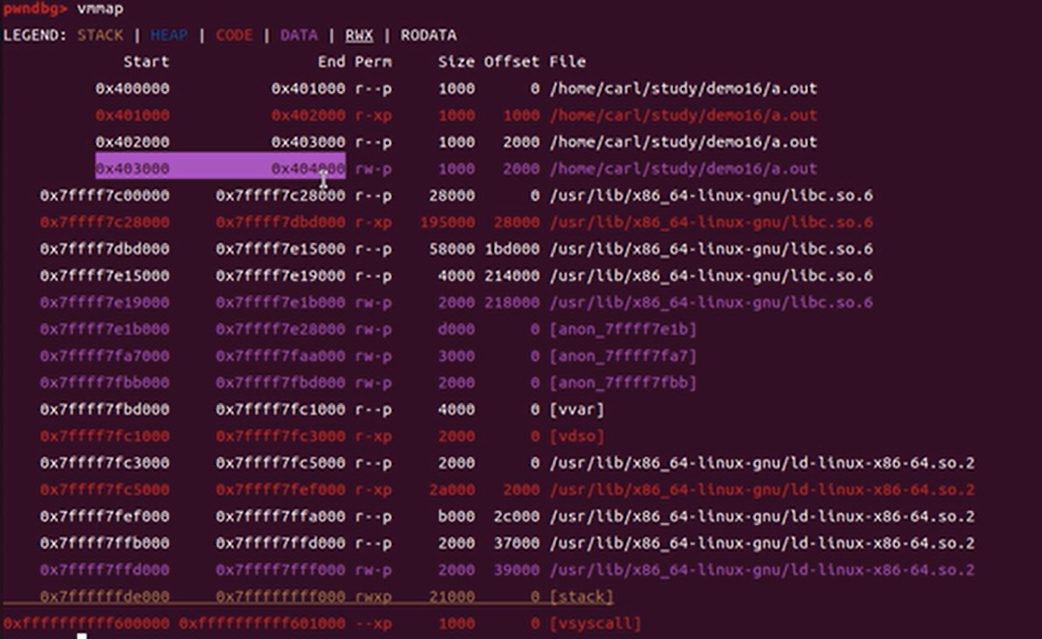Select the DATA legend label
1042x639 pixels.
point(299,35)
